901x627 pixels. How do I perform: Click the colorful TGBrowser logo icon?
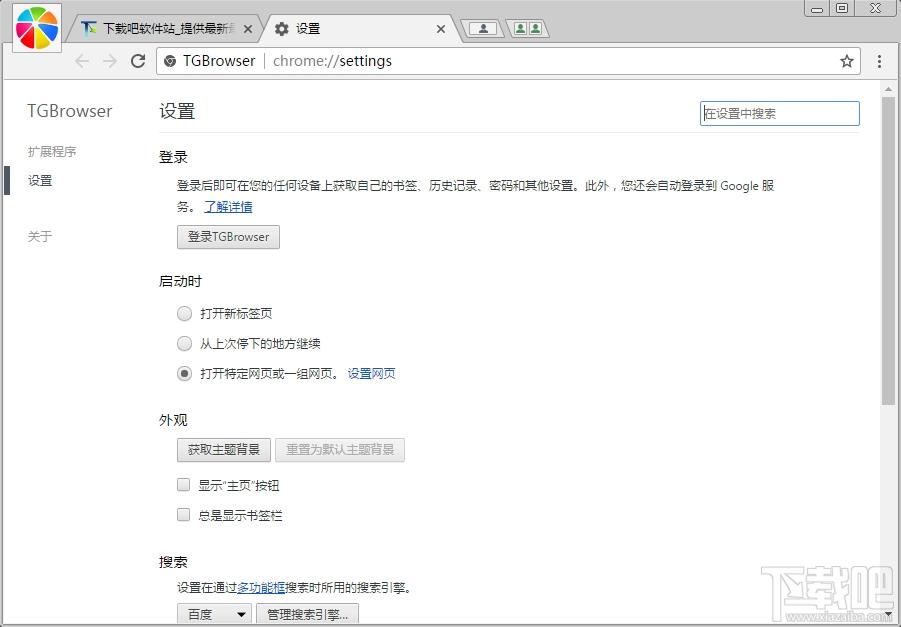pyautogui.click(x=37, y=28)
